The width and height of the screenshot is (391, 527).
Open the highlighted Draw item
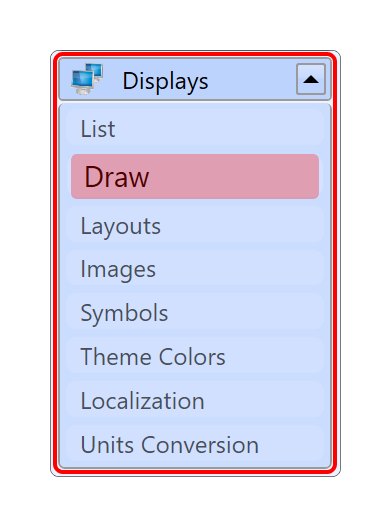(195, 176)
